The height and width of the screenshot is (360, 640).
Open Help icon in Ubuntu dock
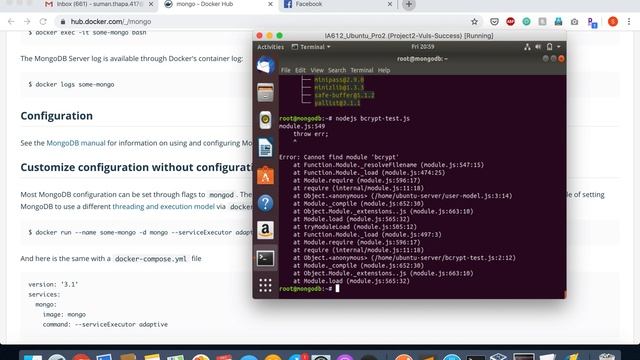[x=265, y=203]
